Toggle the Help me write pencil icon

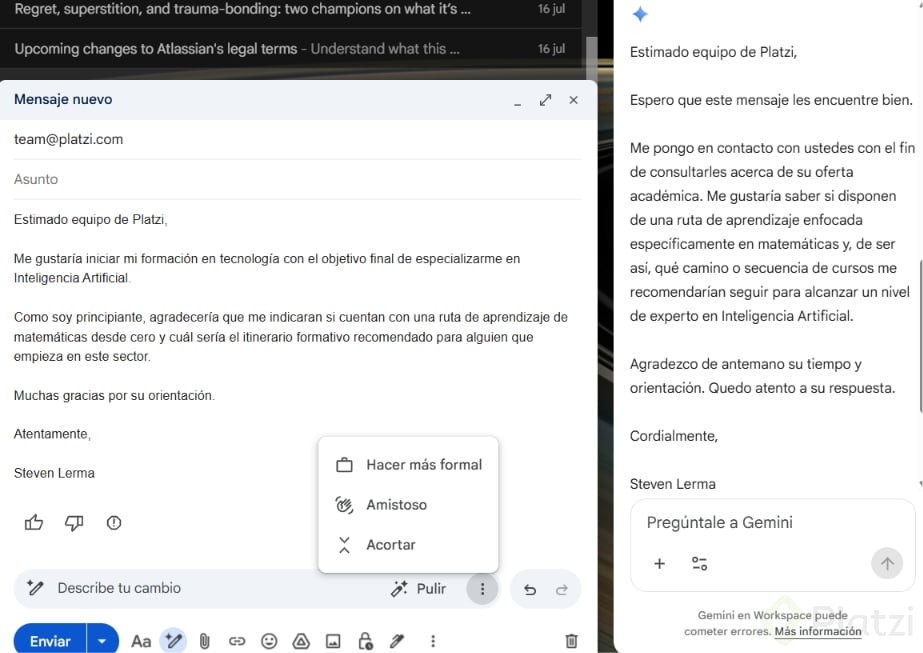(x=173, y=641)
